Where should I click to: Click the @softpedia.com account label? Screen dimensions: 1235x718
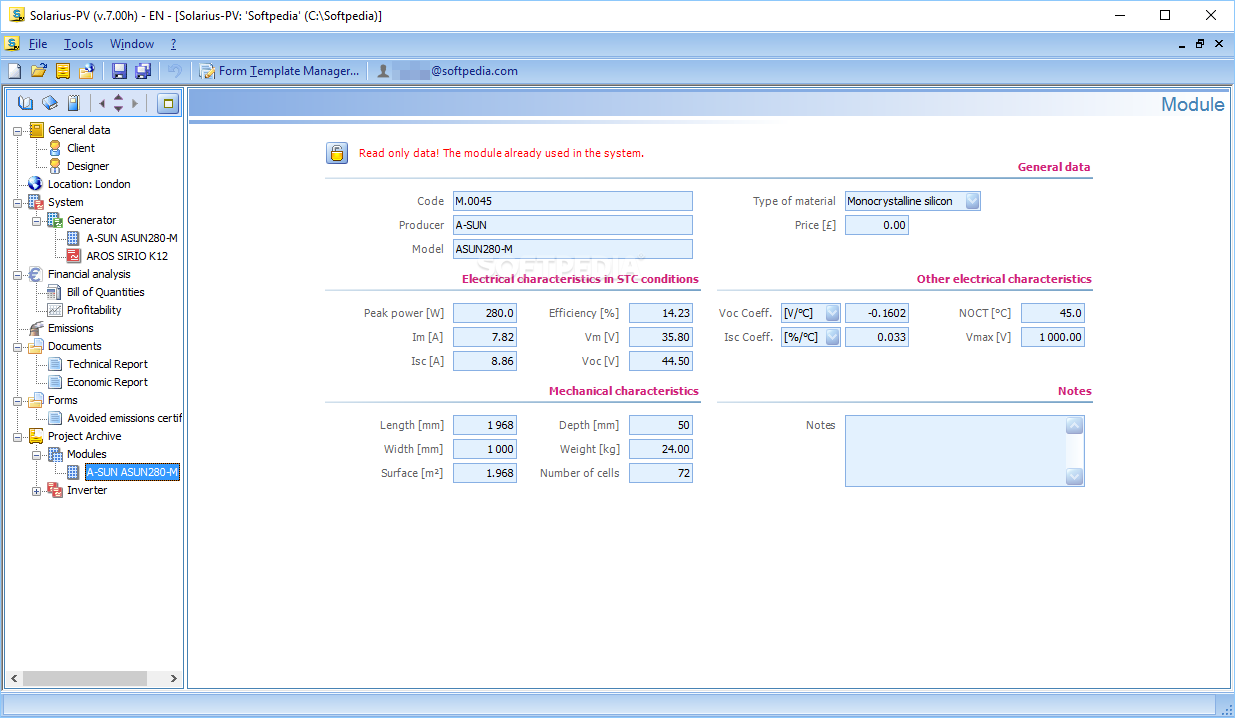pos(474,71)
